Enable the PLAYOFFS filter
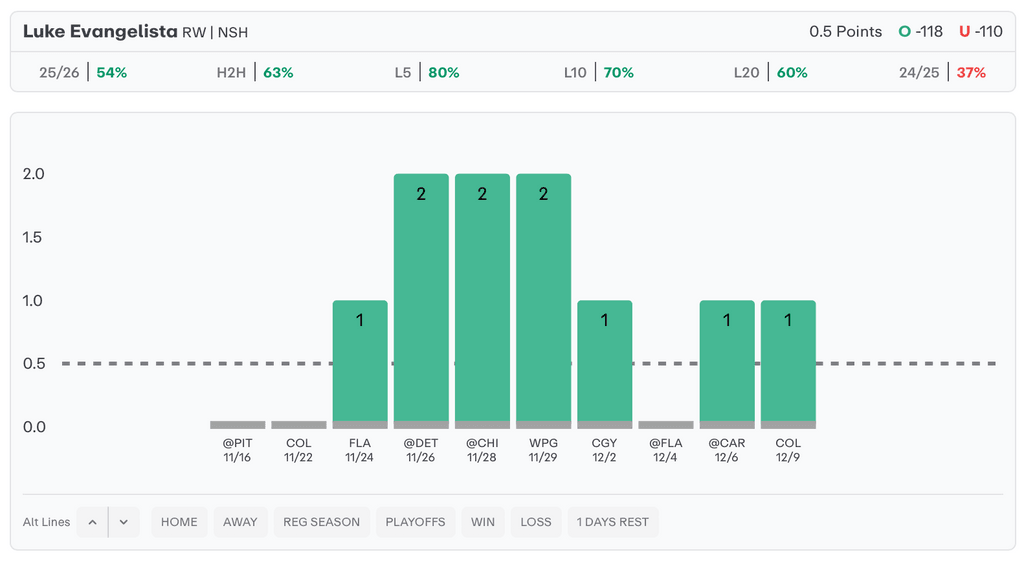The width and height of the screenshot is (1024, 564). (415, 522)
